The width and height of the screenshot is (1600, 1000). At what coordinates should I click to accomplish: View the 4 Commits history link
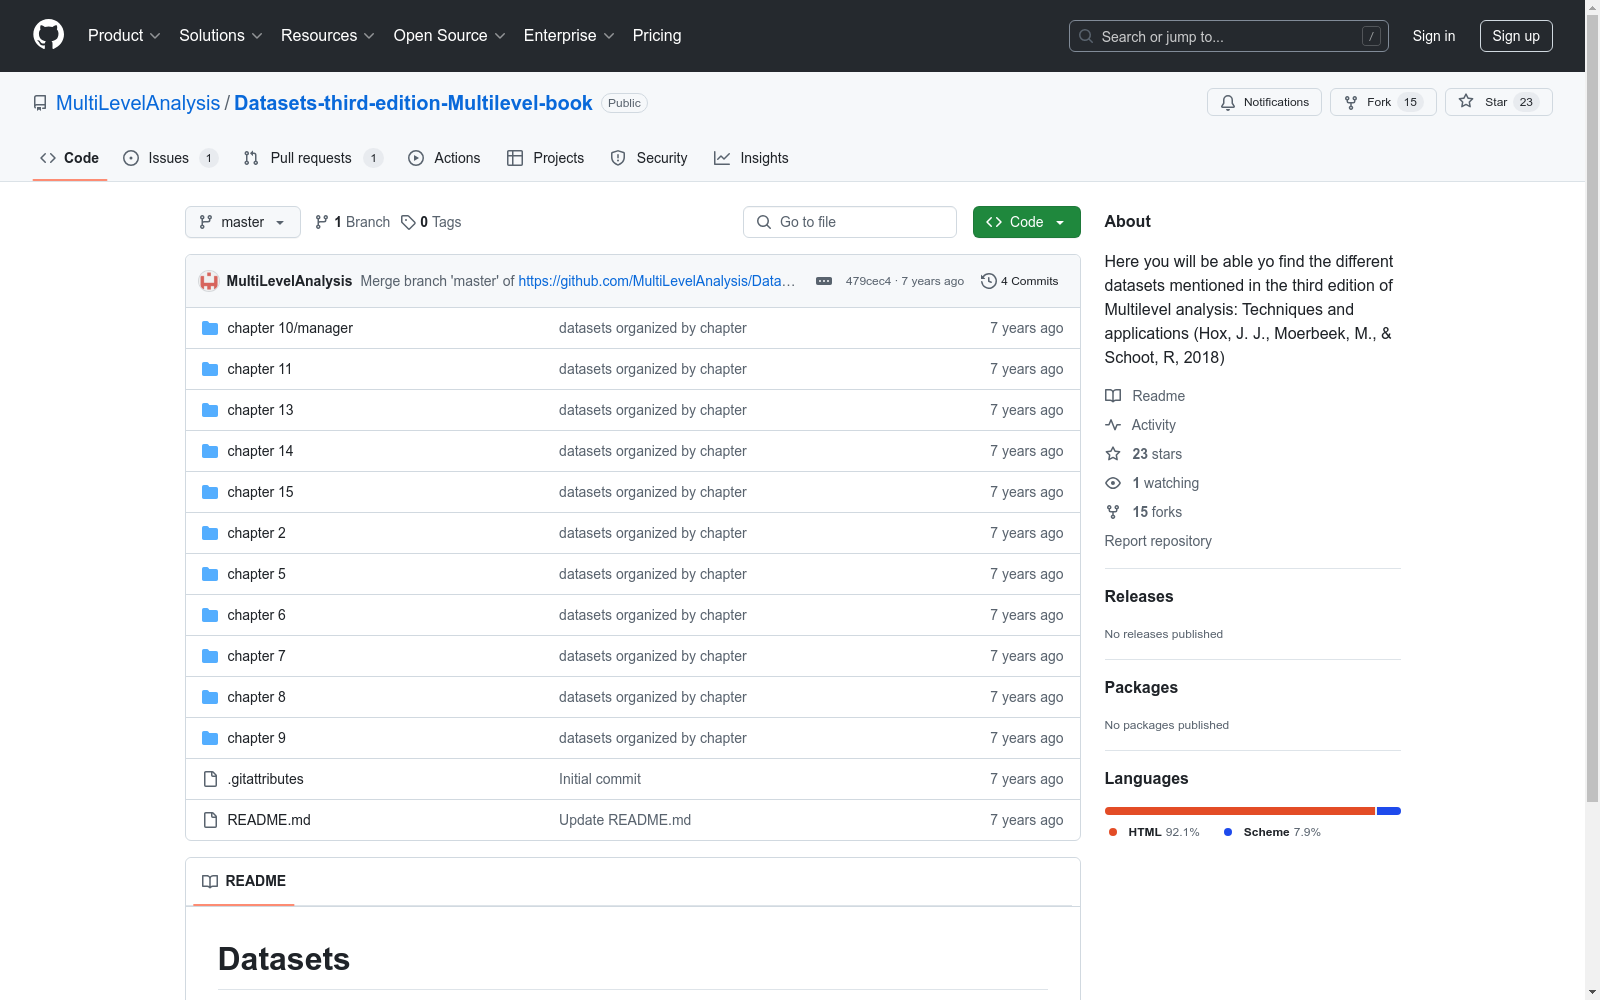(x=1020, y=281)
